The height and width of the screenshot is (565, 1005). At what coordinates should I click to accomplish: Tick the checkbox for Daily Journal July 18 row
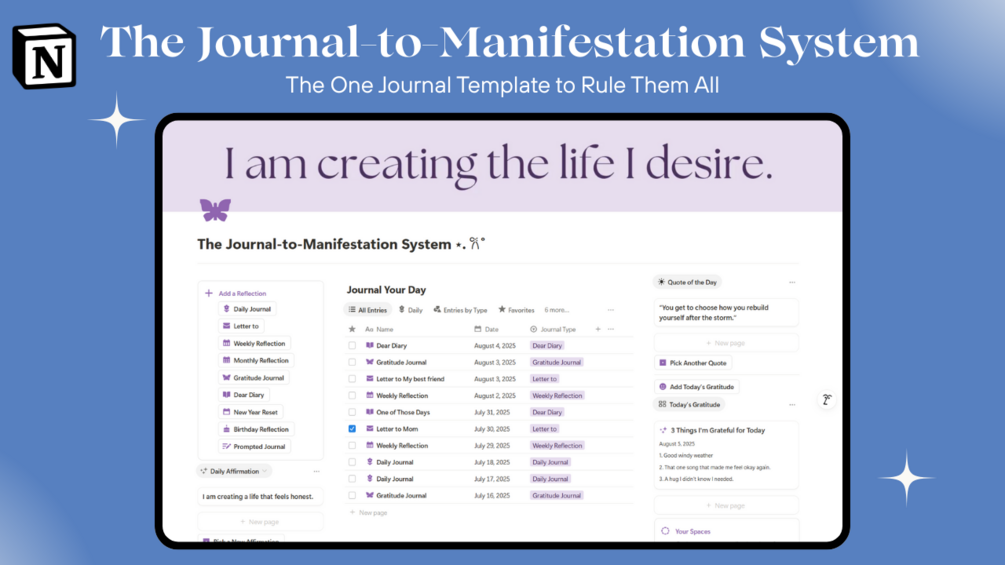352,463
